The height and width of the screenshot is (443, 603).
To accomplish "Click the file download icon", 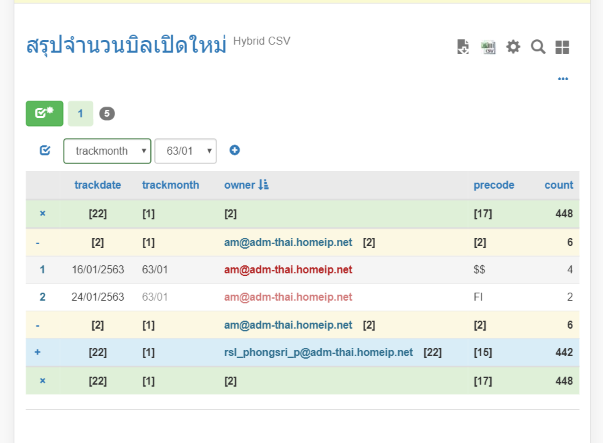I will (462, 47).
